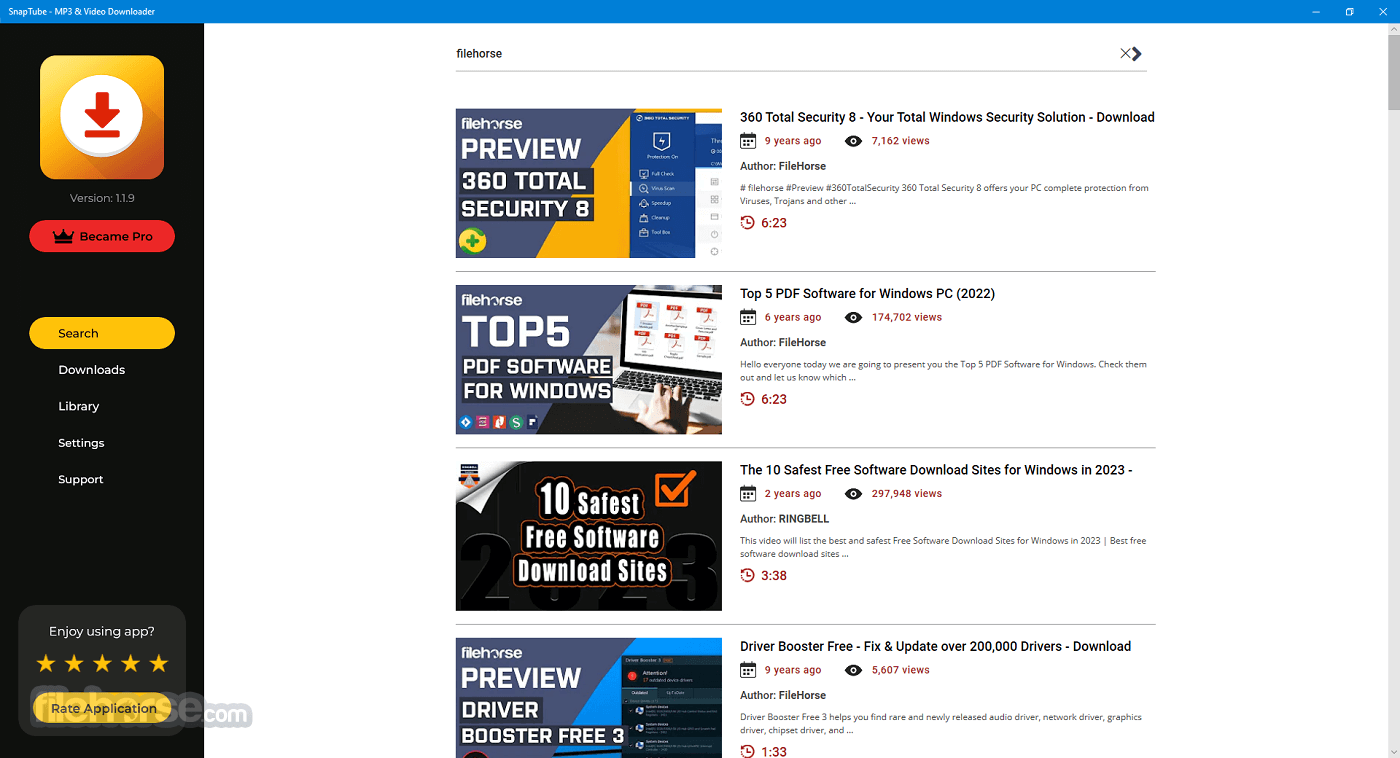Select the fifth star to rate the app

pos(158,662)
